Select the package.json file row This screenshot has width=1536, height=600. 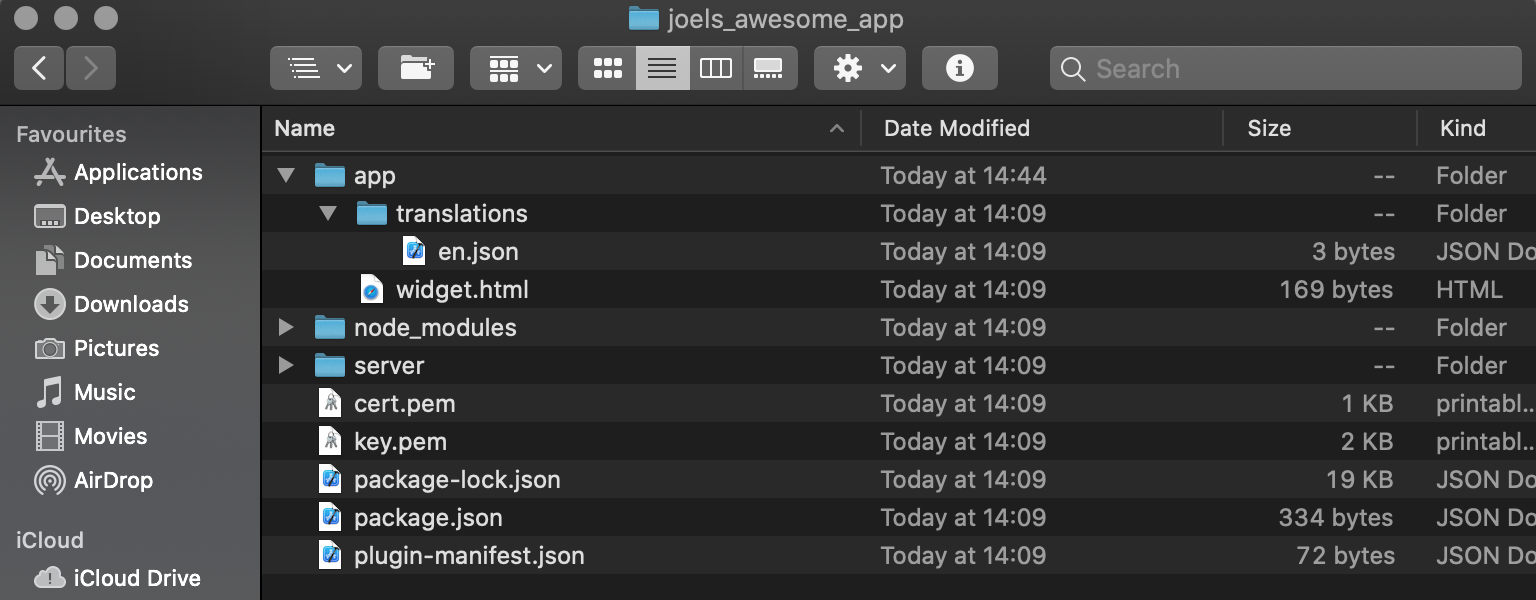pos(428,518)
